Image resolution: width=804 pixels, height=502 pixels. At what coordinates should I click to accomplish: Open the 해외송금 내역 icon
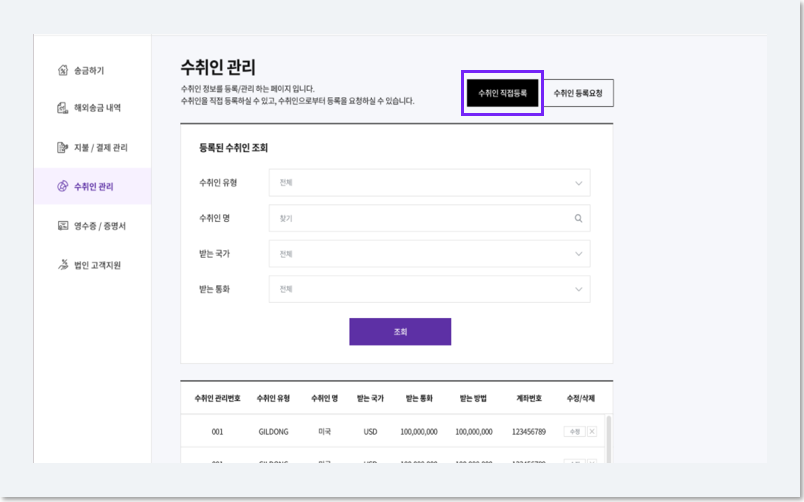pyautogui.click(x=63, y=108)
